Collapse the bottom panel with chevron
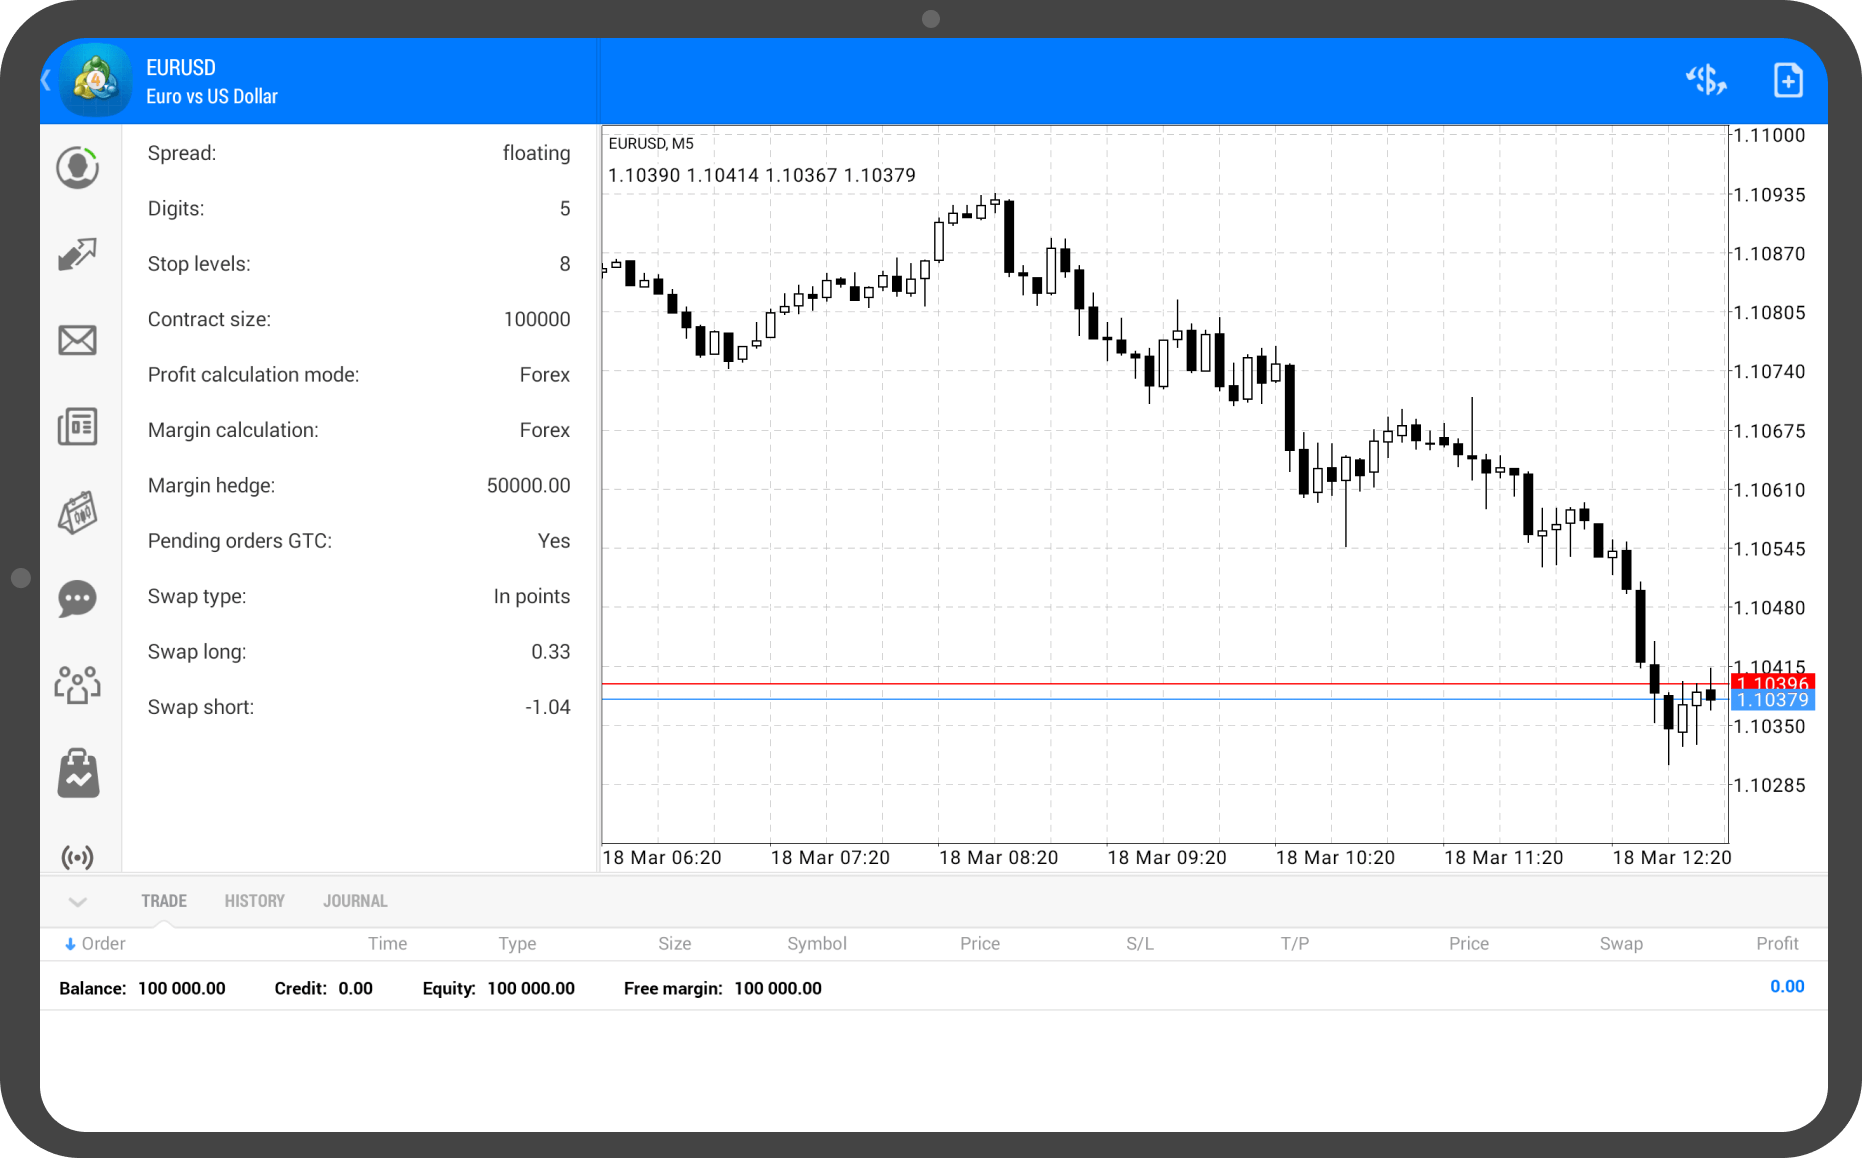Image resolution: width=1862 pixels, height=1158 pixels. pyautogui.click(x=78, y=902)
